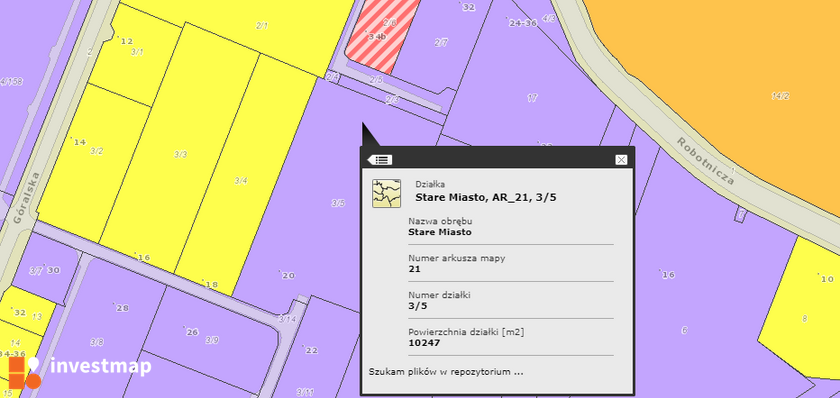Click the Góralska street label
The image size is (840, 398).
(x=26, y=198)
